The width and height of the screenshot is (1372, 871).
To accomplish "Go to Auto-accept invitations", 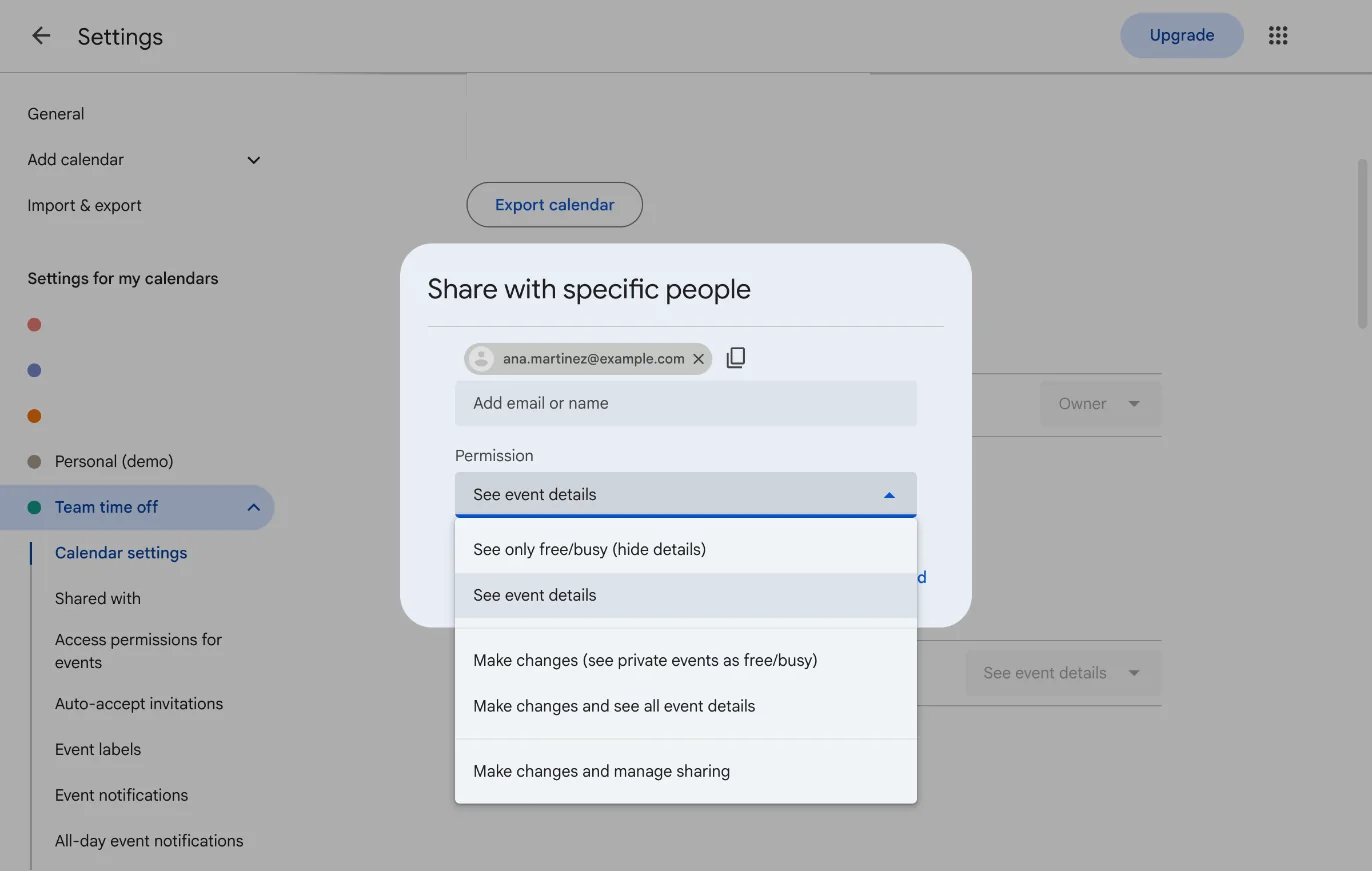I will click(139, 704).
